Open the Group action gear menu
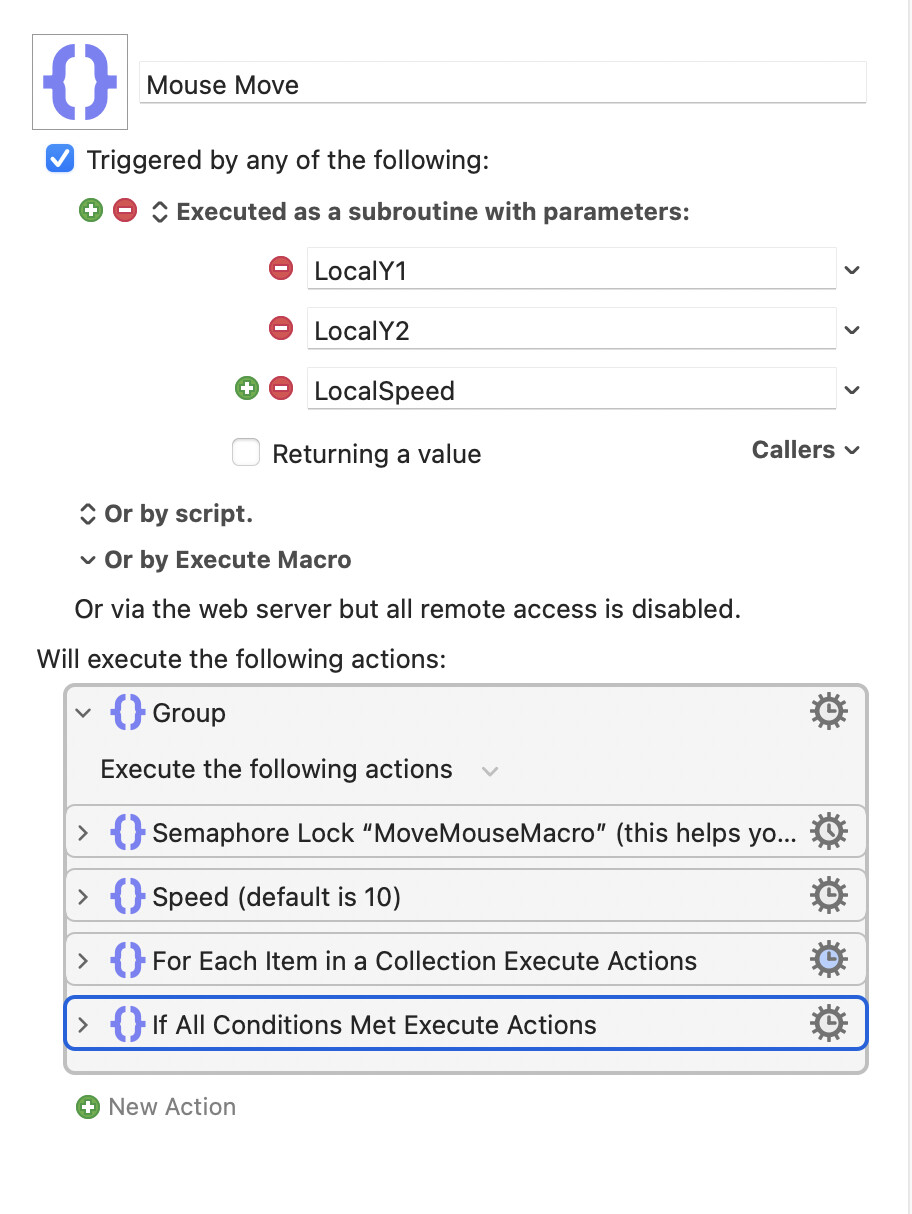912x1214 pixels. 828,713
